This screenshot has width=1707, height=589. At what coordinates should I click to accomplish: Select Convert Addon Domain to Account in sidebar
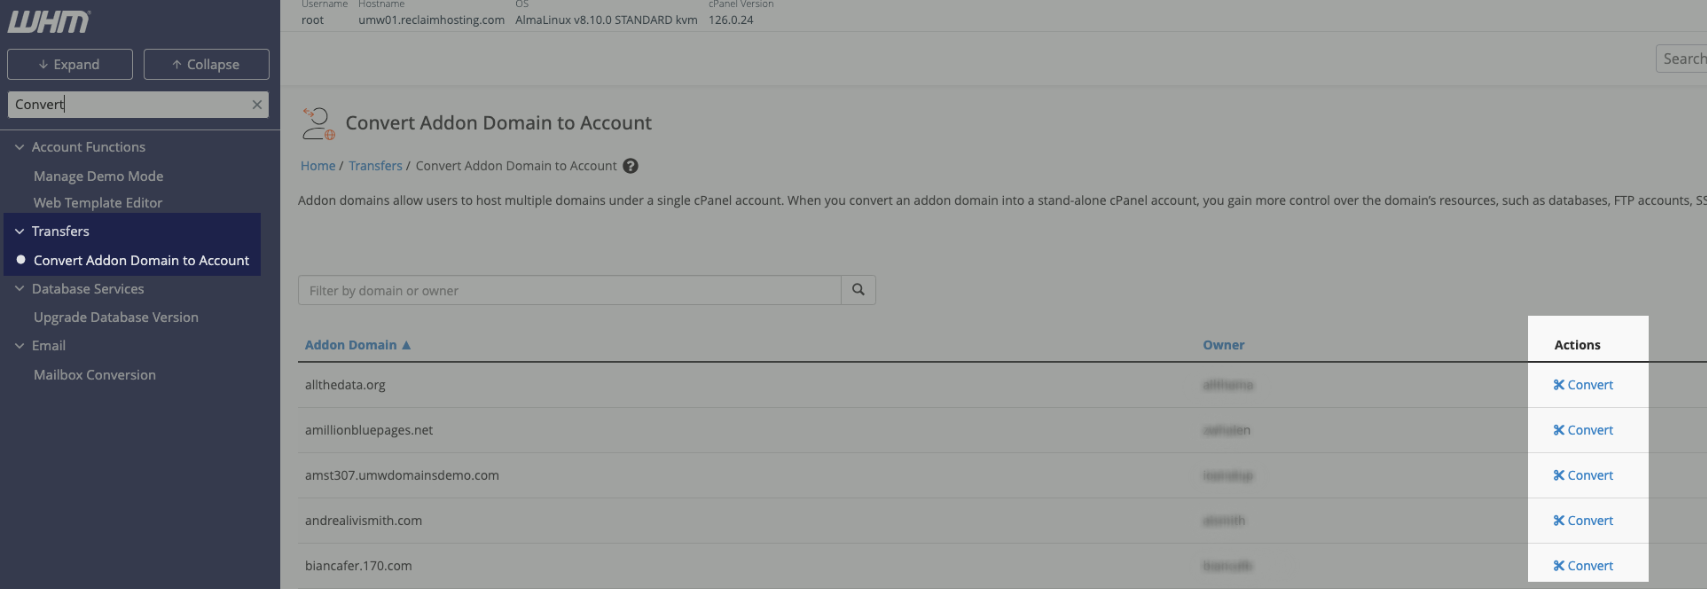(x=141, y=260)
